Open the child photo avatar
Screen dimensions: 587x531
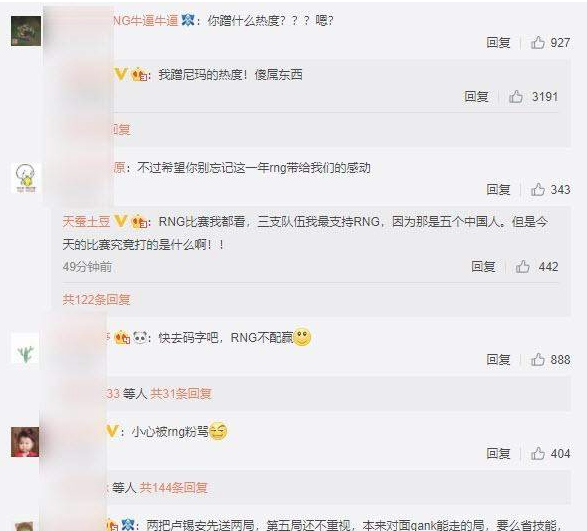tap(25, 442)
